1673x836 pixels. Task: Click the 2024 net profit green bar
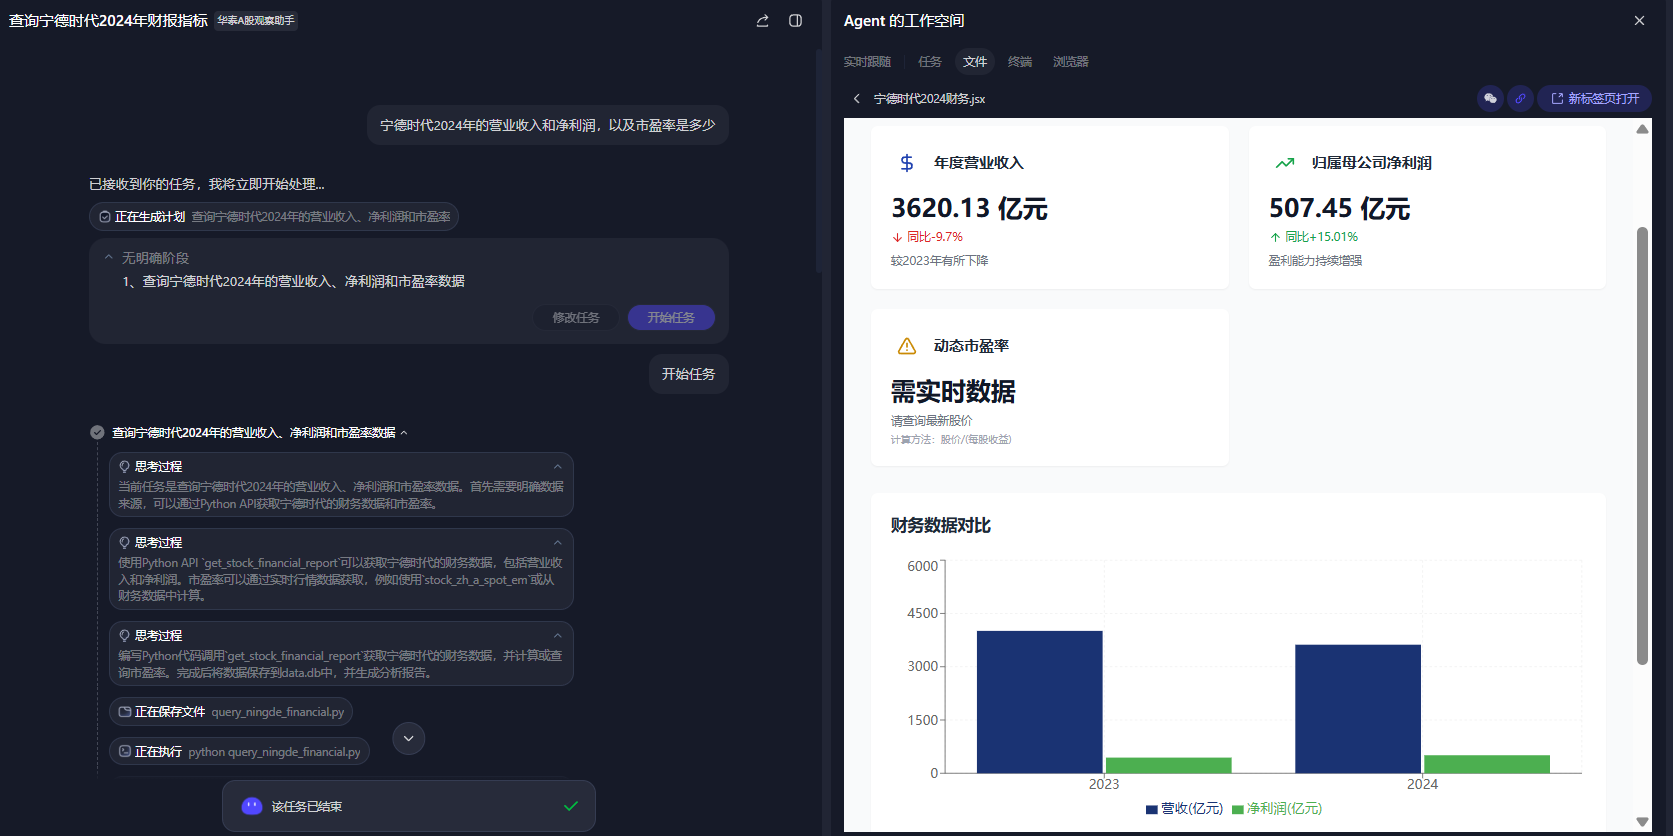[1487, 764]
